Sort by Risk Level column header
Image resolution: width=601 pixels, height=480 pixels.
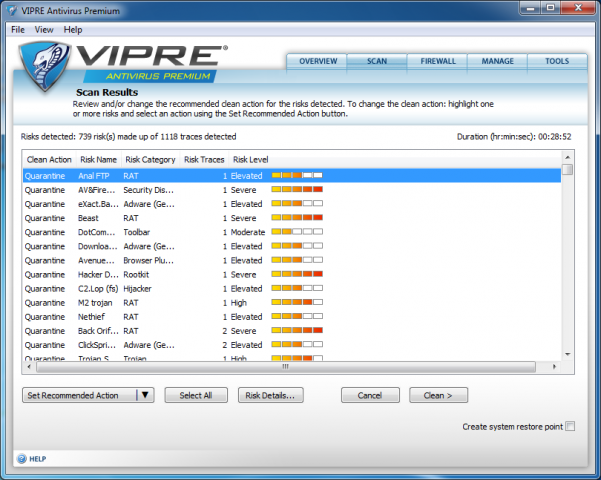[251, 159]
